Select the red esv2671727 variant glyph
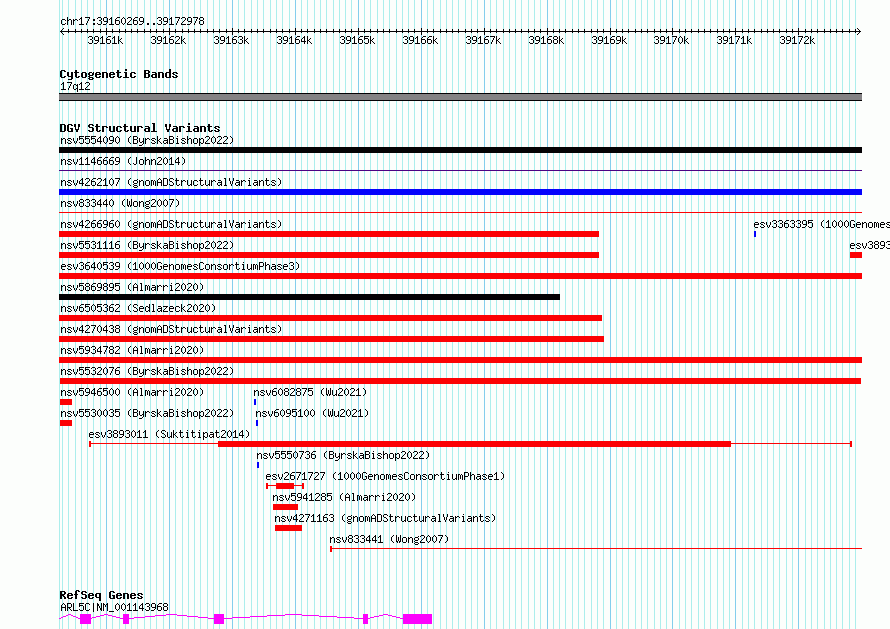This screenshot has height=629, width=890. (x=285, y=486)
